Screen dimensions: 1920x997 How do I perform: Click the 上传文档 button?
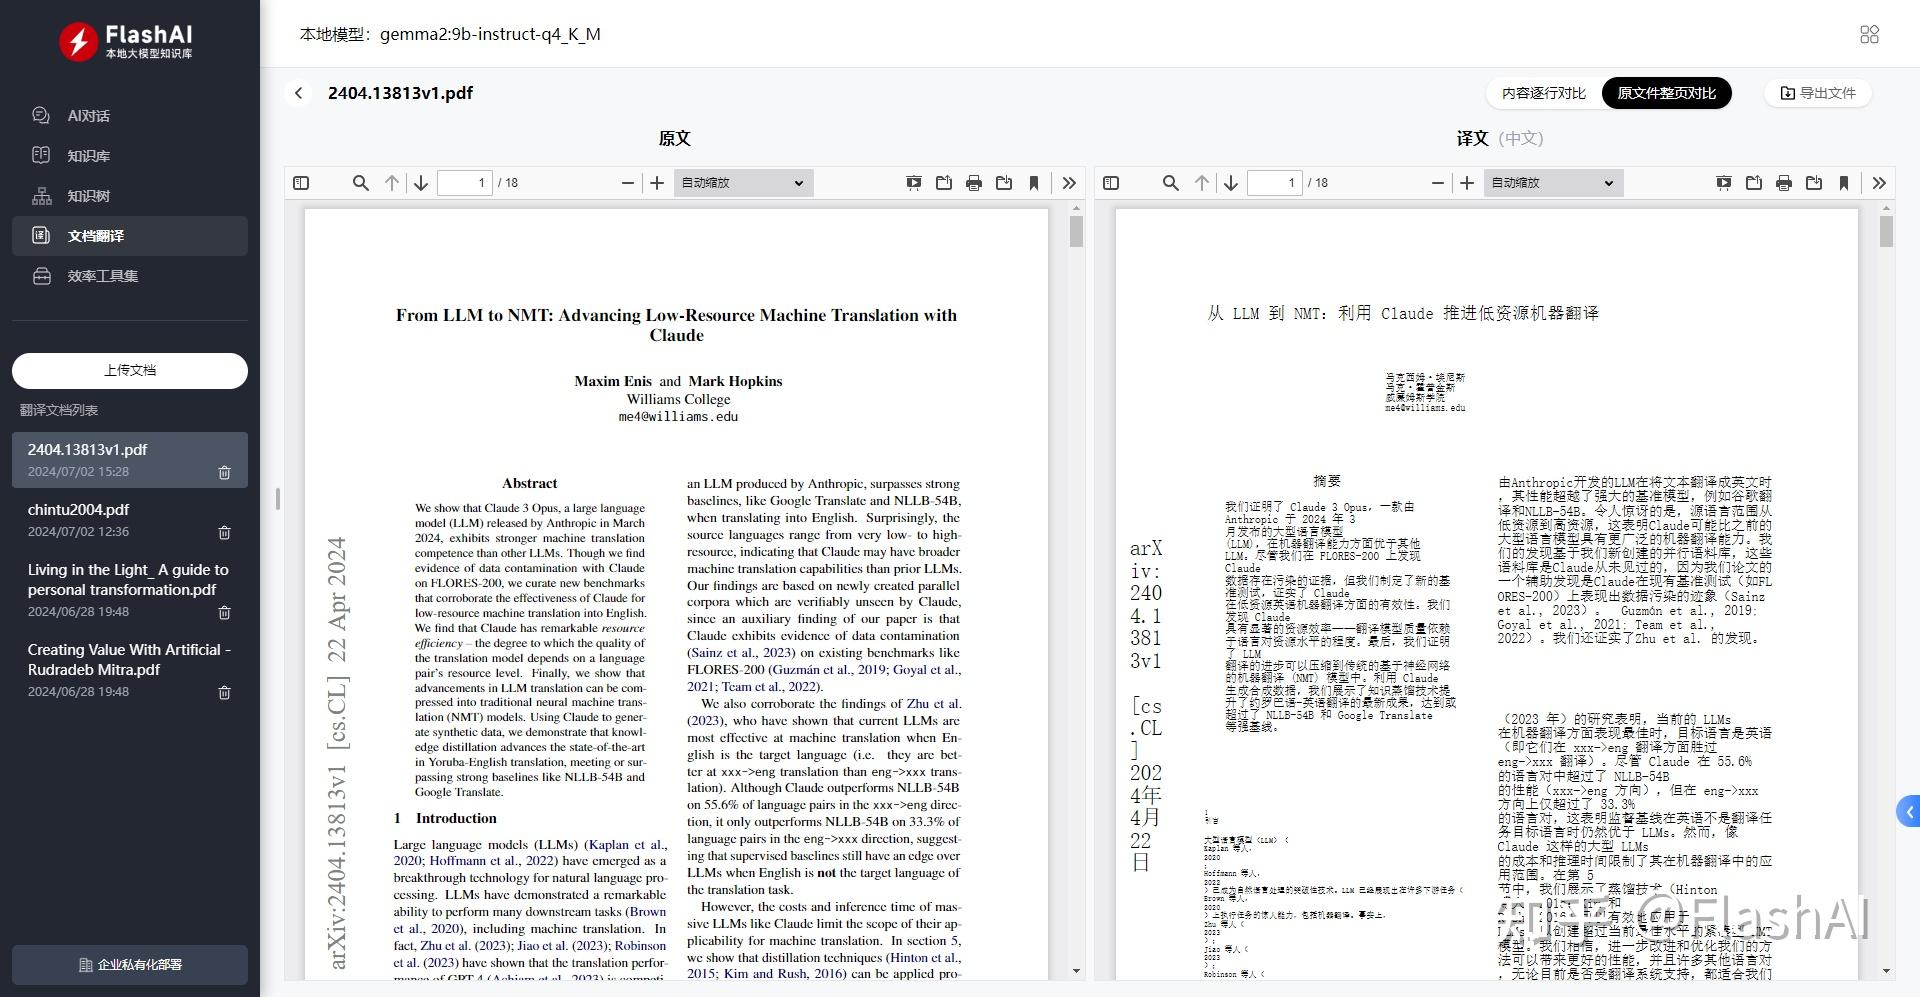click(x=130, y=370)
